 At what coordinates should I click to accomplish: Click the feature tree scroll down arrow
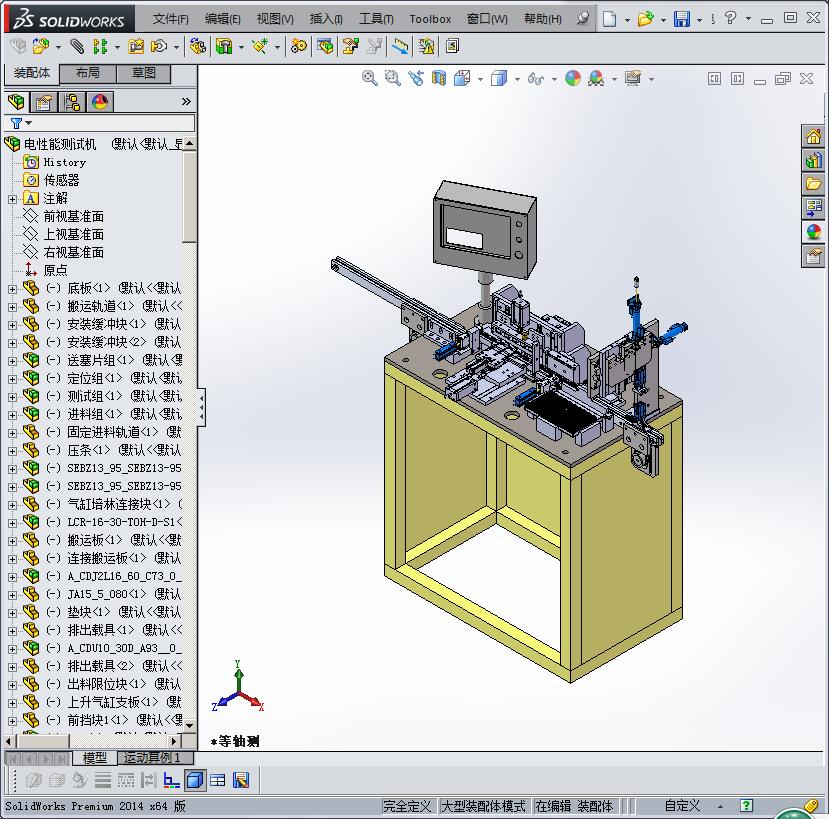189,725
